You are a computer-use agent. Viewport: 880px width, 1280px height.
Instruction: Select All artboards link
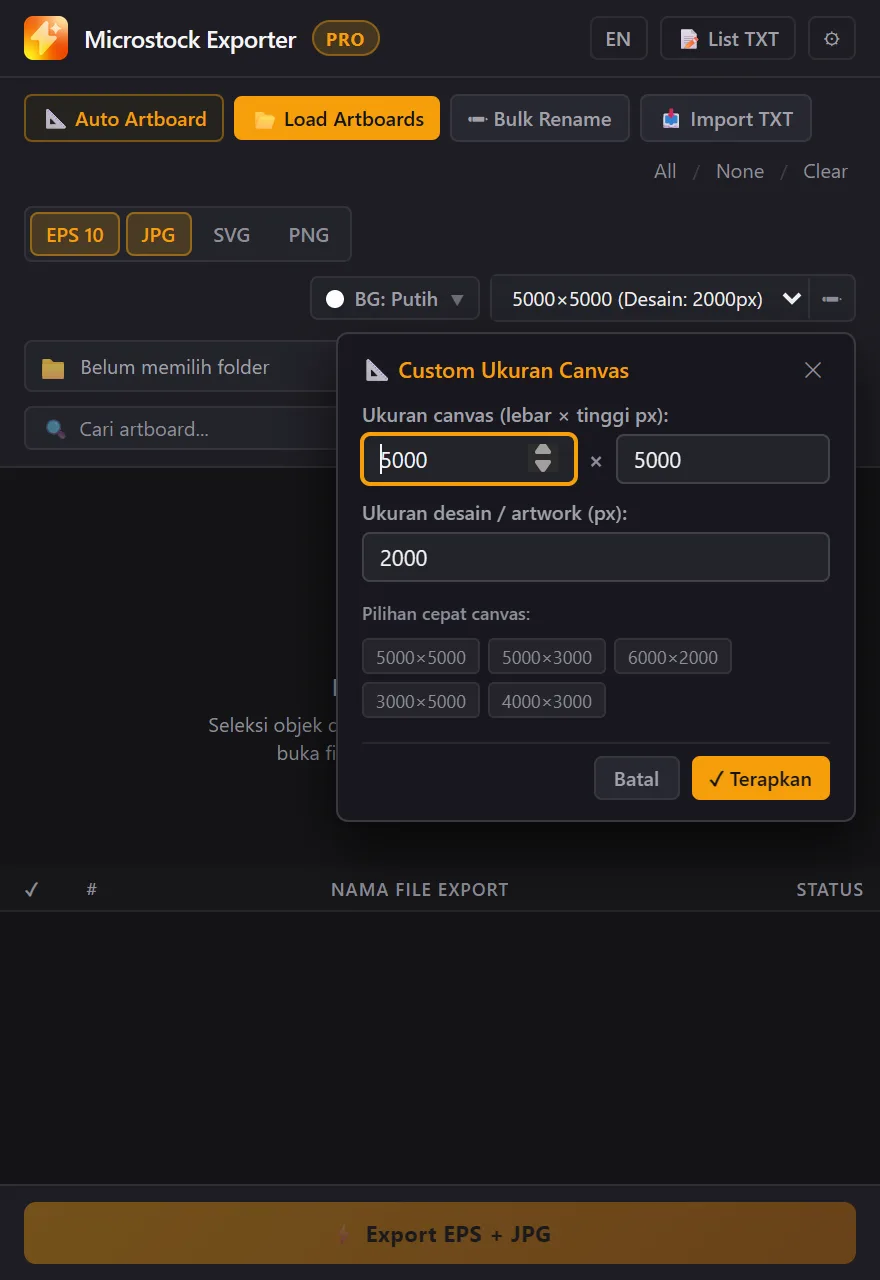[665, 171]
